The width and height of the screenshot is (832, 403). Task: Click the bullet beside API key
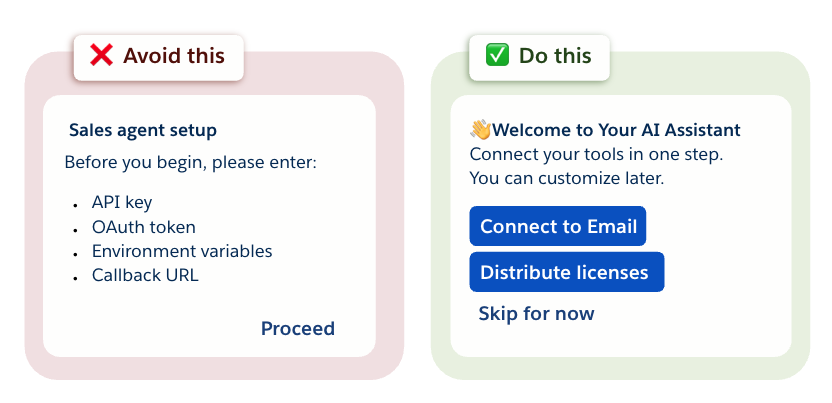pos(75,204)
